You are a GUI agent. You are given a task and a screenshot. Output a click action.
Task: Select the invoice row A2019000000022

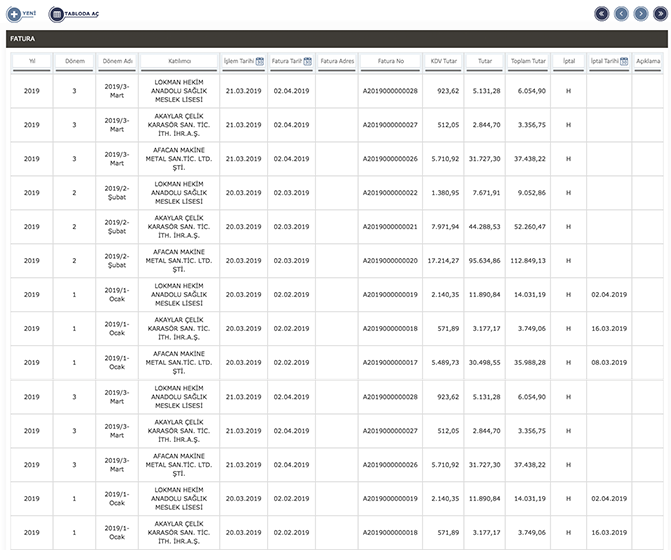390,193
